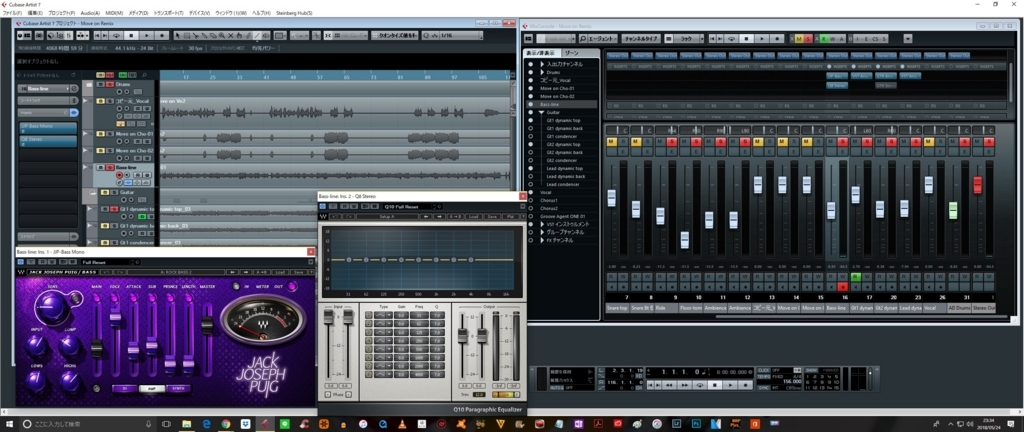Toggle visibility dot for Gtr1 condencer channel
This screenshot has width=1024, height=432.
pyautogui.click(x=531, y=136)
